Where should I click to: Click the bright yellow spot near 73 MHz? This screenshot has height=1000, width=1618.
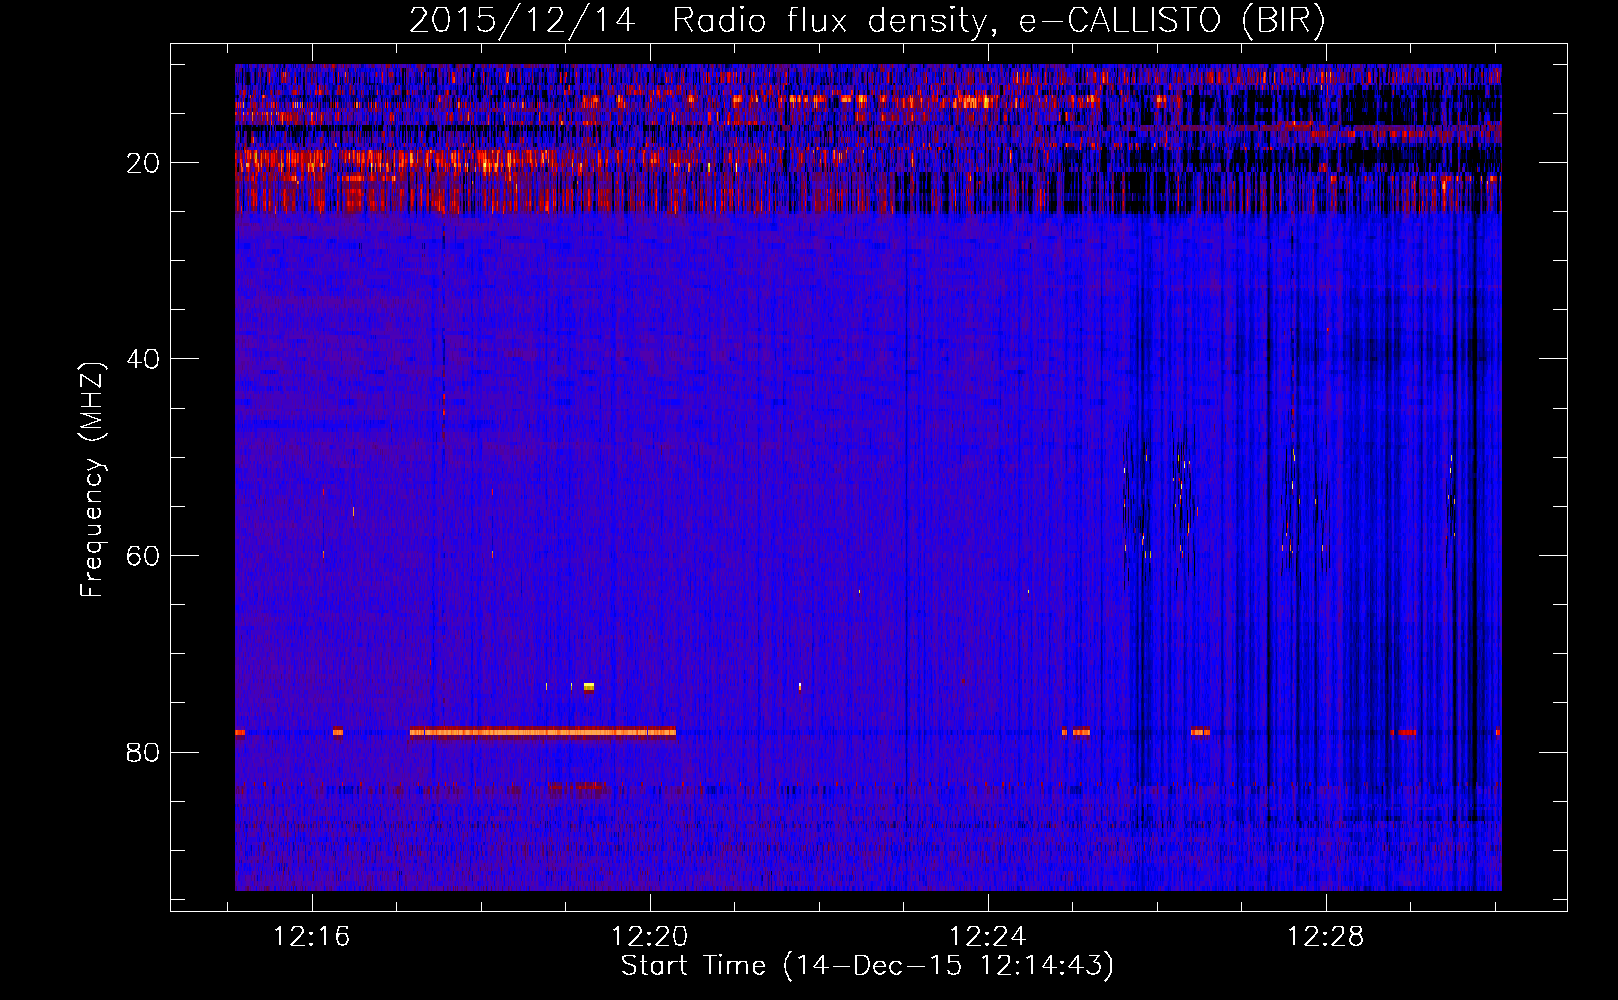[589, 687]
